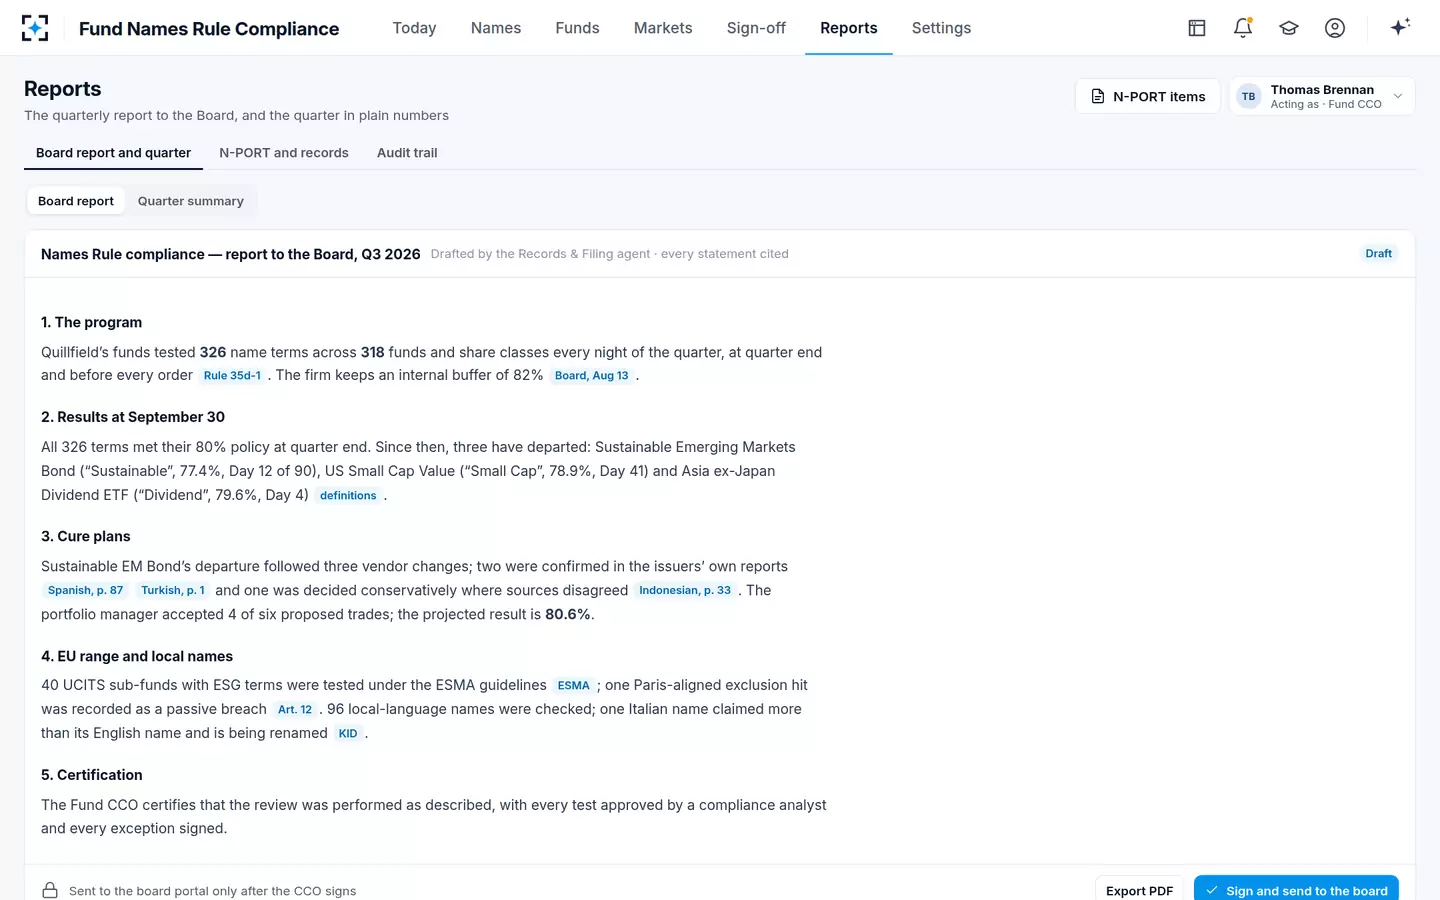Switch to the Funds nav tab
The width and height of the screenshot is (1440, 900).
(x=577, y=28)
